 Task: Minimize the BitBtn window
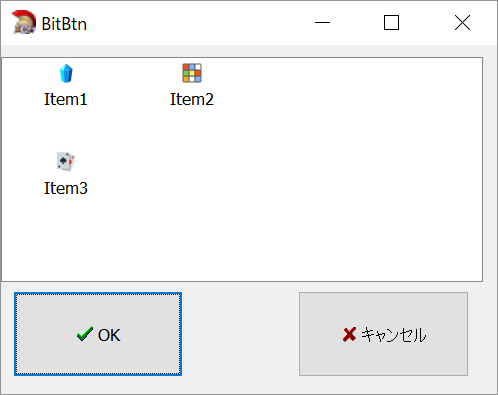tap(322, 23)
